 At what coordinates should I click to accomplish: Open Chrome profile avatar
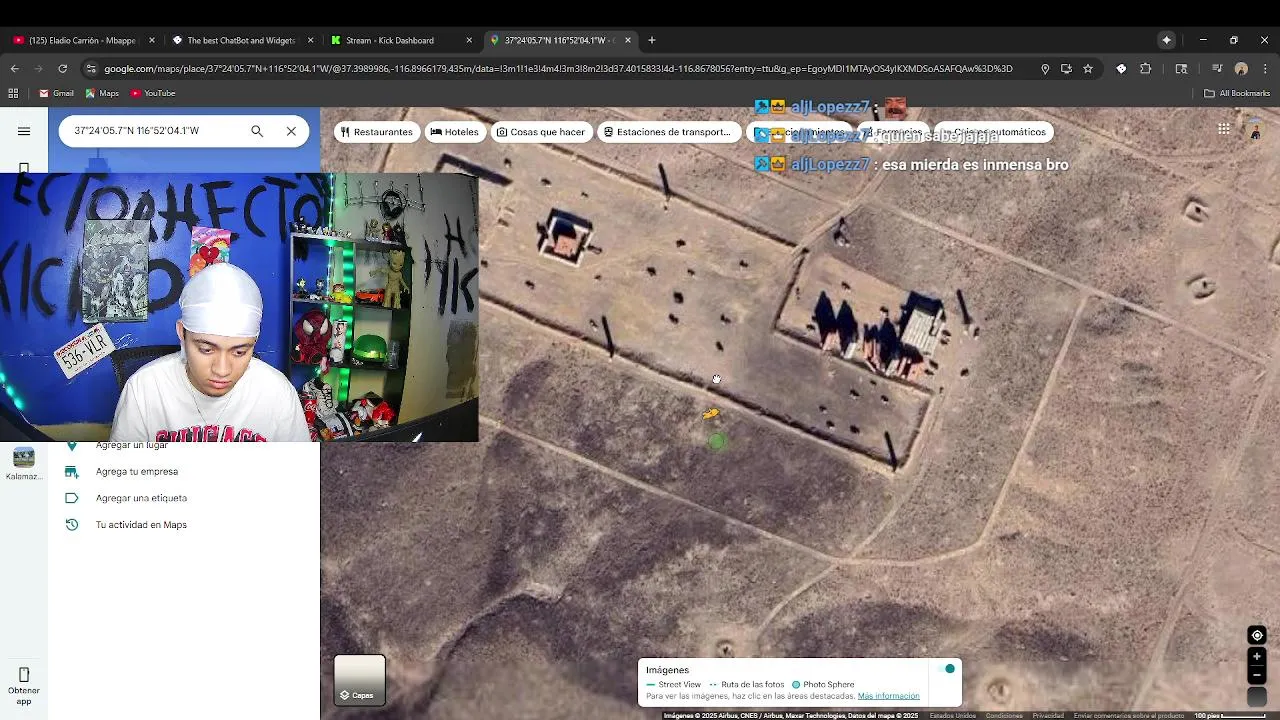pos(1241,68)
